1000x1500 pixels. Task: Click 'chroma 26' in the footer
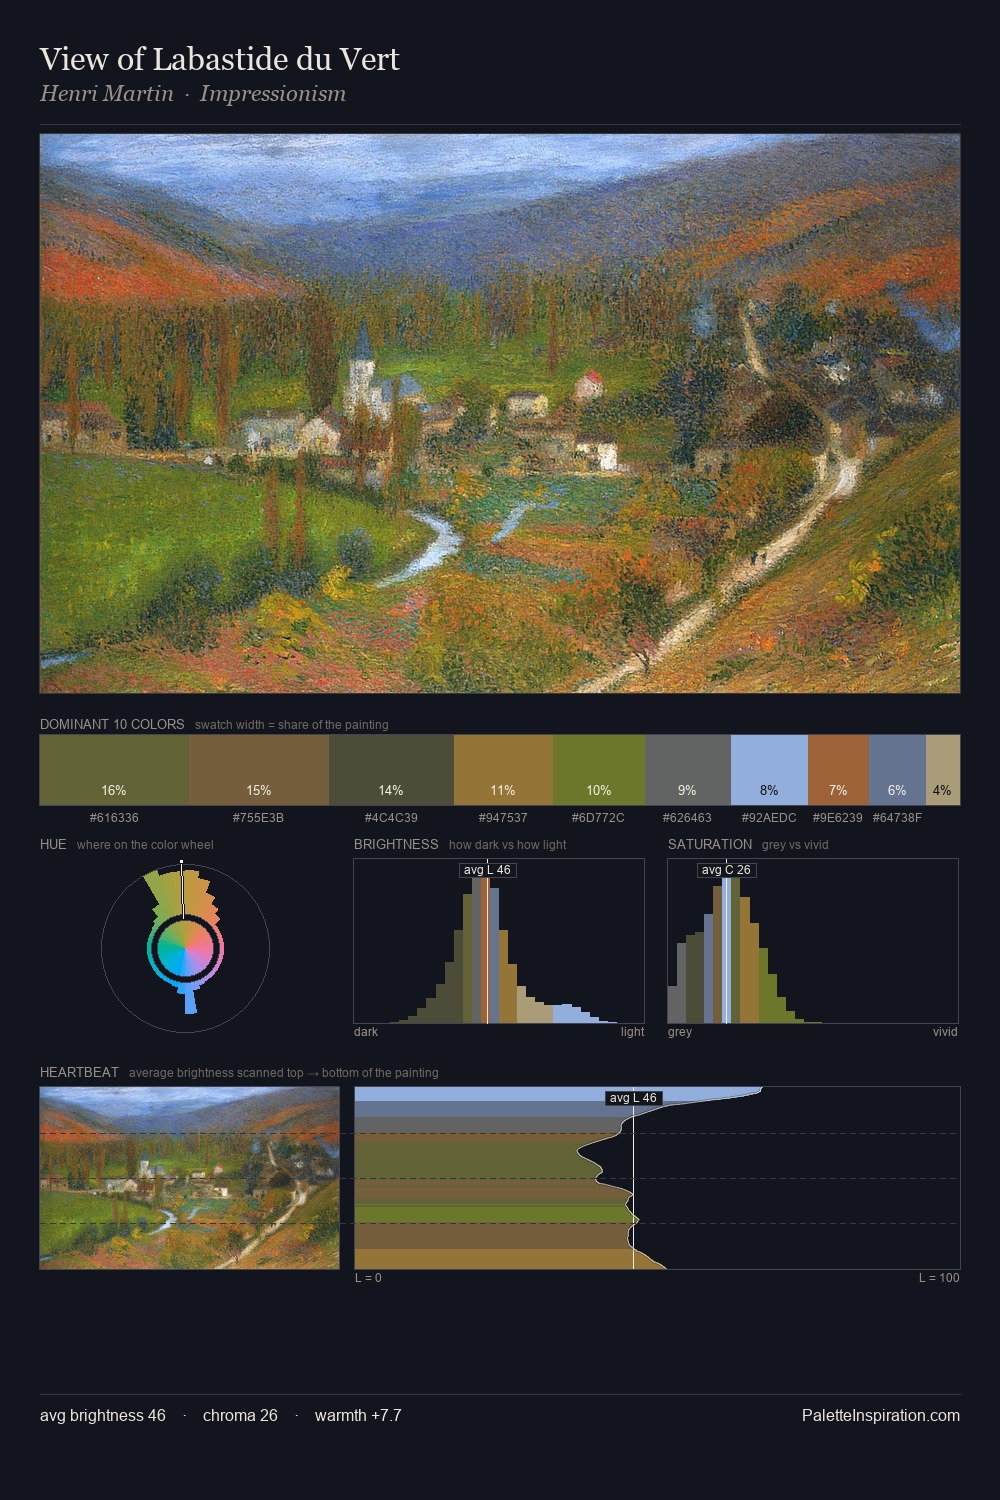tap(240, 1415)
